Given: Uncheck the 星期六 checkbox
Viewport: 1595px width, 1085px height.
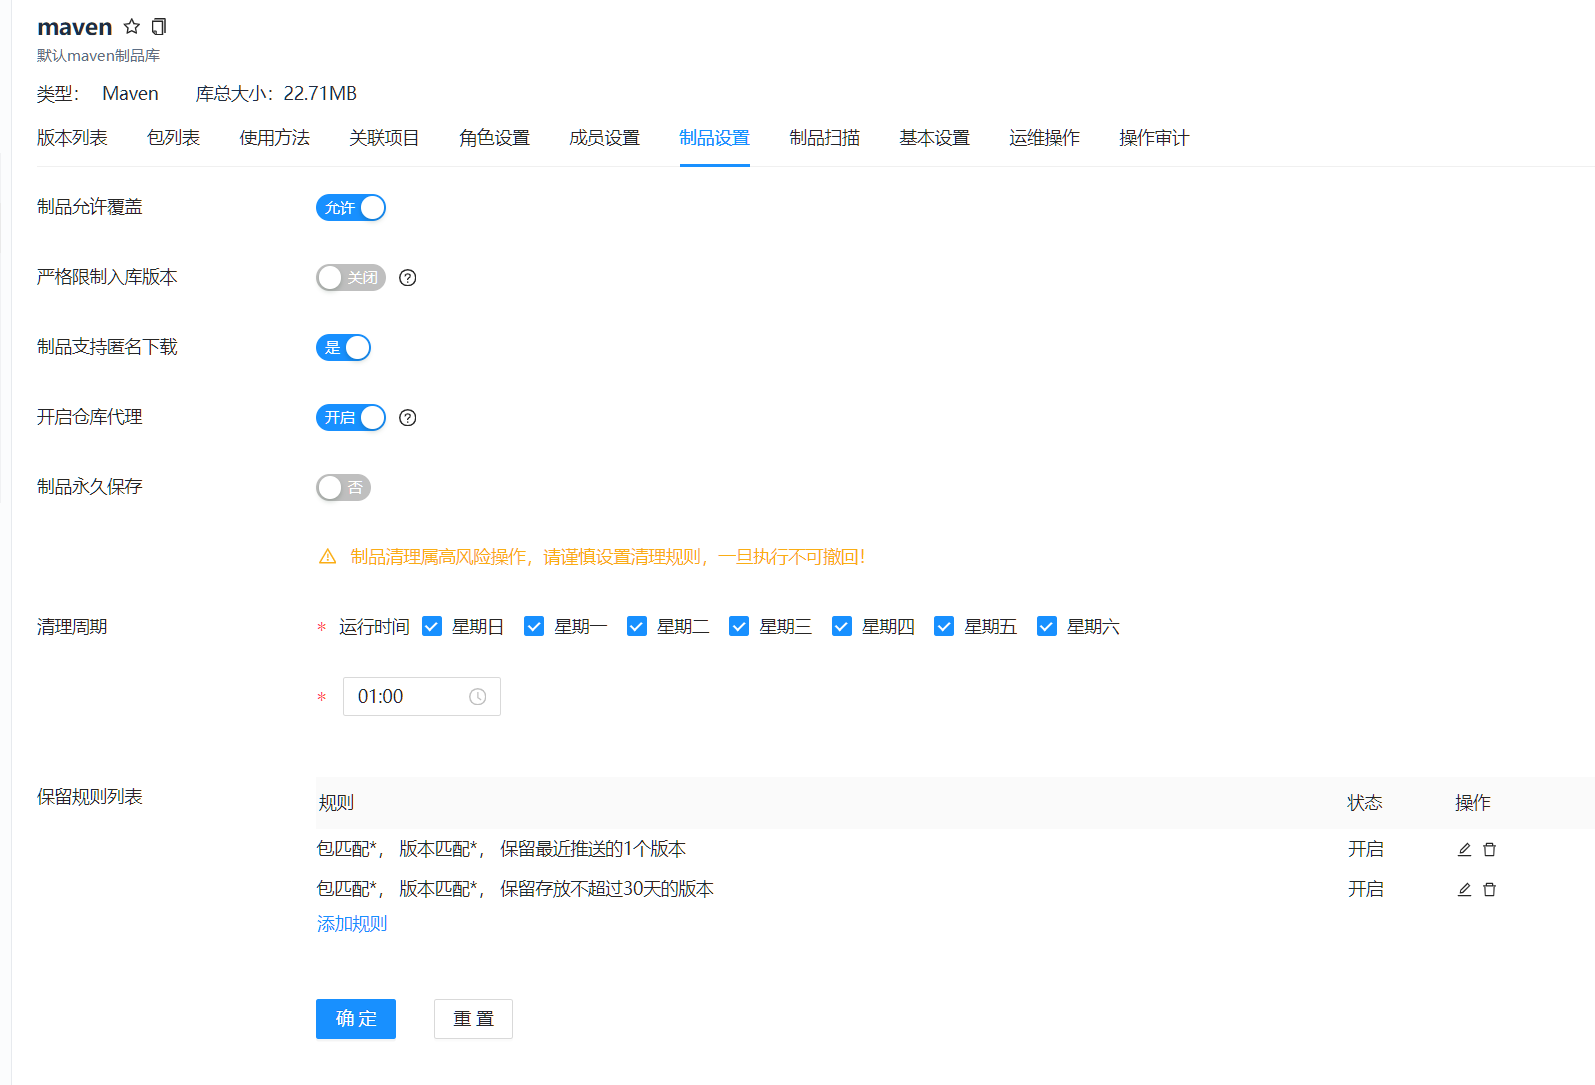Looking at the screenshot, I should click(x=1047, y=626).
